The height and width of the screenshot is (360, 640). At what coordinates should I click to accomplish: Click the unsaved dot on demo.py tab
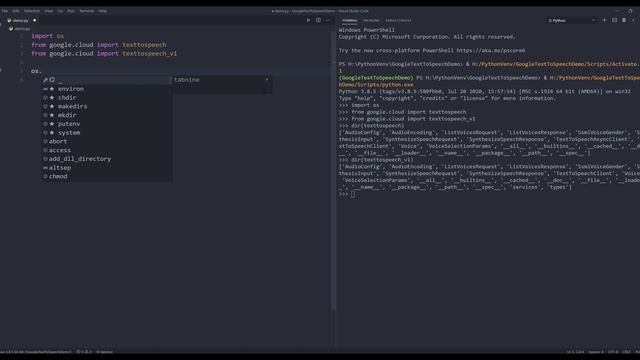point(35,20)
